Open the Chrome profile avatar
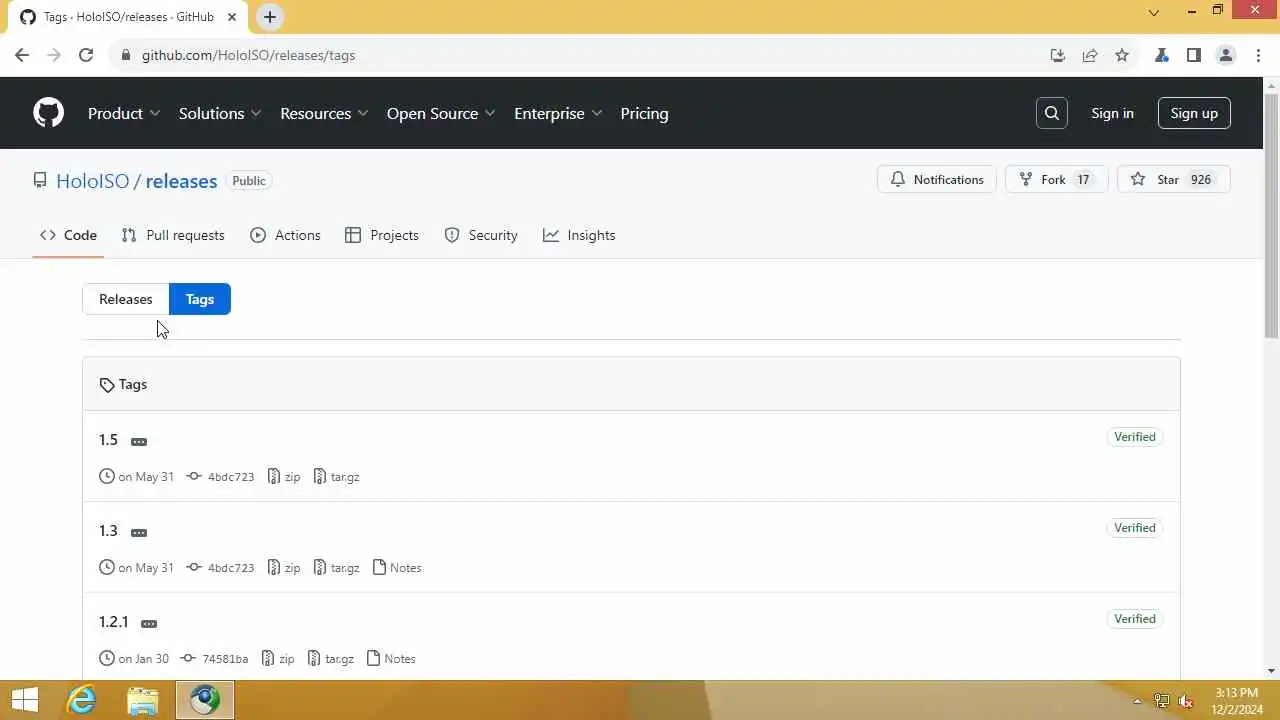The height and width of the screenshot is (720, 1280). click(1226, 55)
